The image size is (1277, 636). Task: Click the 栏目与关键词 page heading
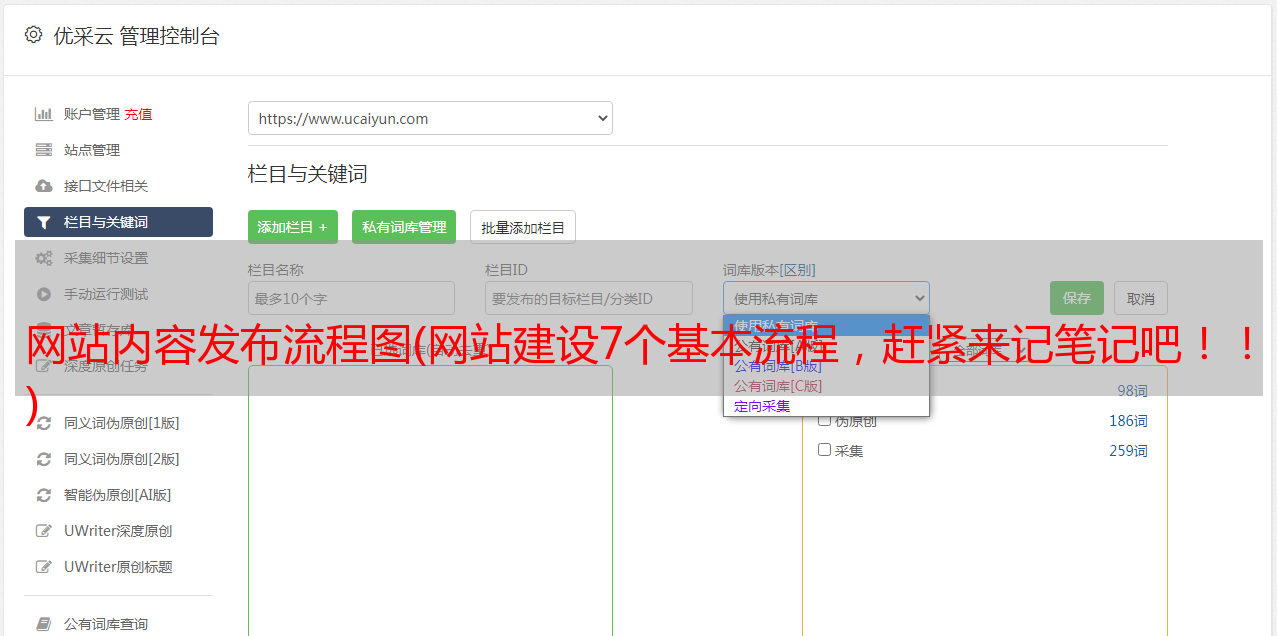tap(308, 174)
